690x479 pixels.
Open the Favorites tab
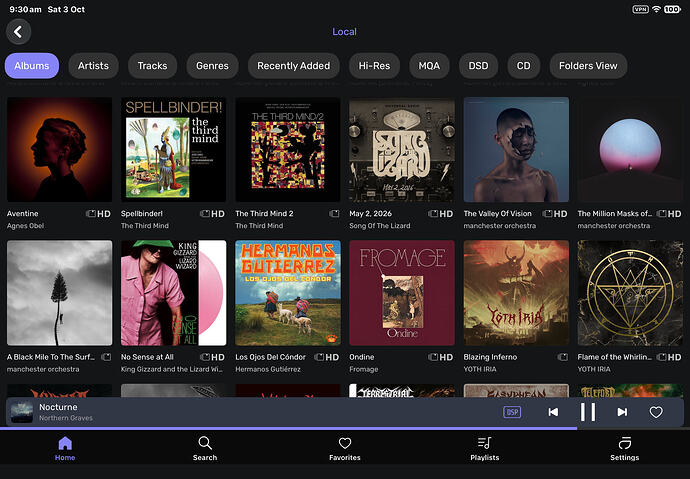click(345, 449)
